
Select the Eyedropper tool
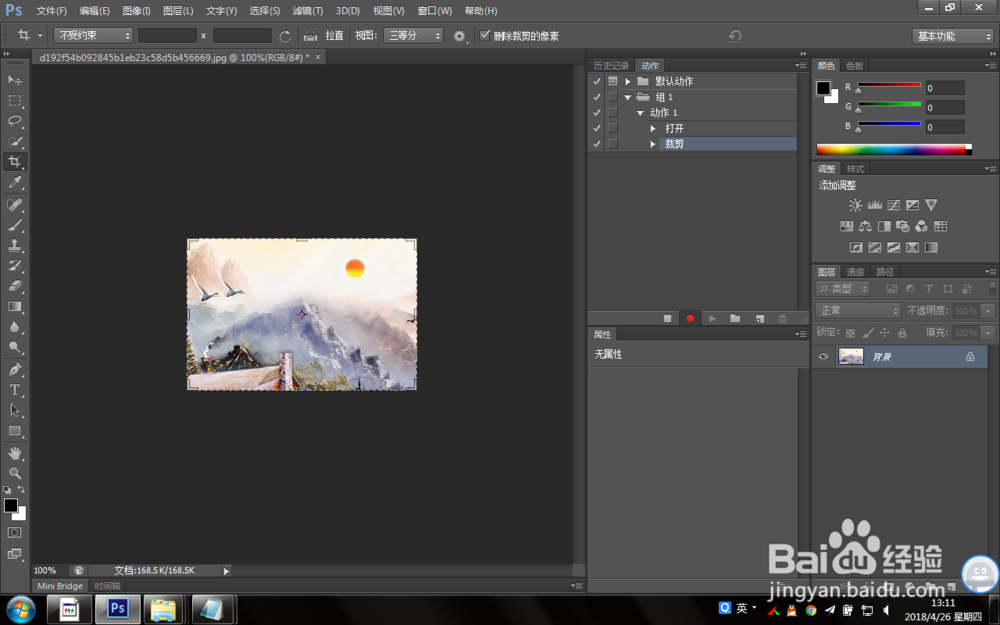click(x=15, y=182)
